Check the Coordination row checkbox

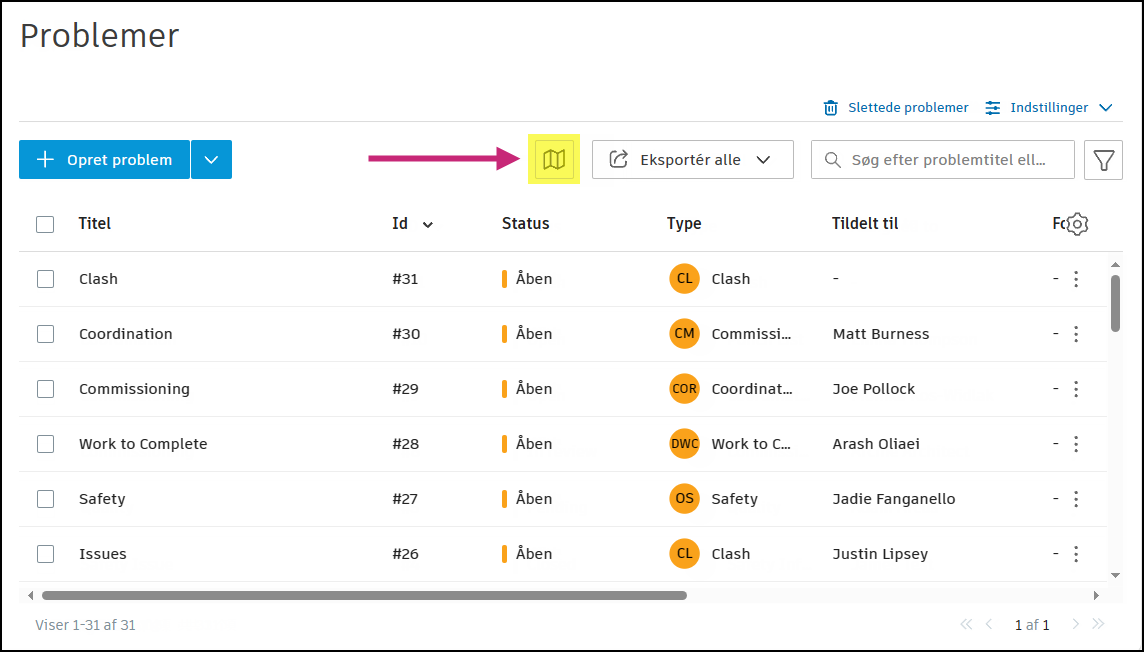(45, 334)
